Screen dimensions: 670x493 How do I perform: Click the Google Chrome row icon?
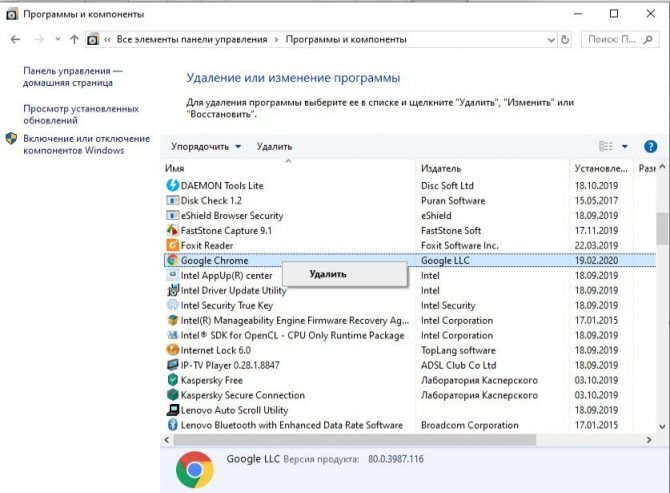coord(172,260)
